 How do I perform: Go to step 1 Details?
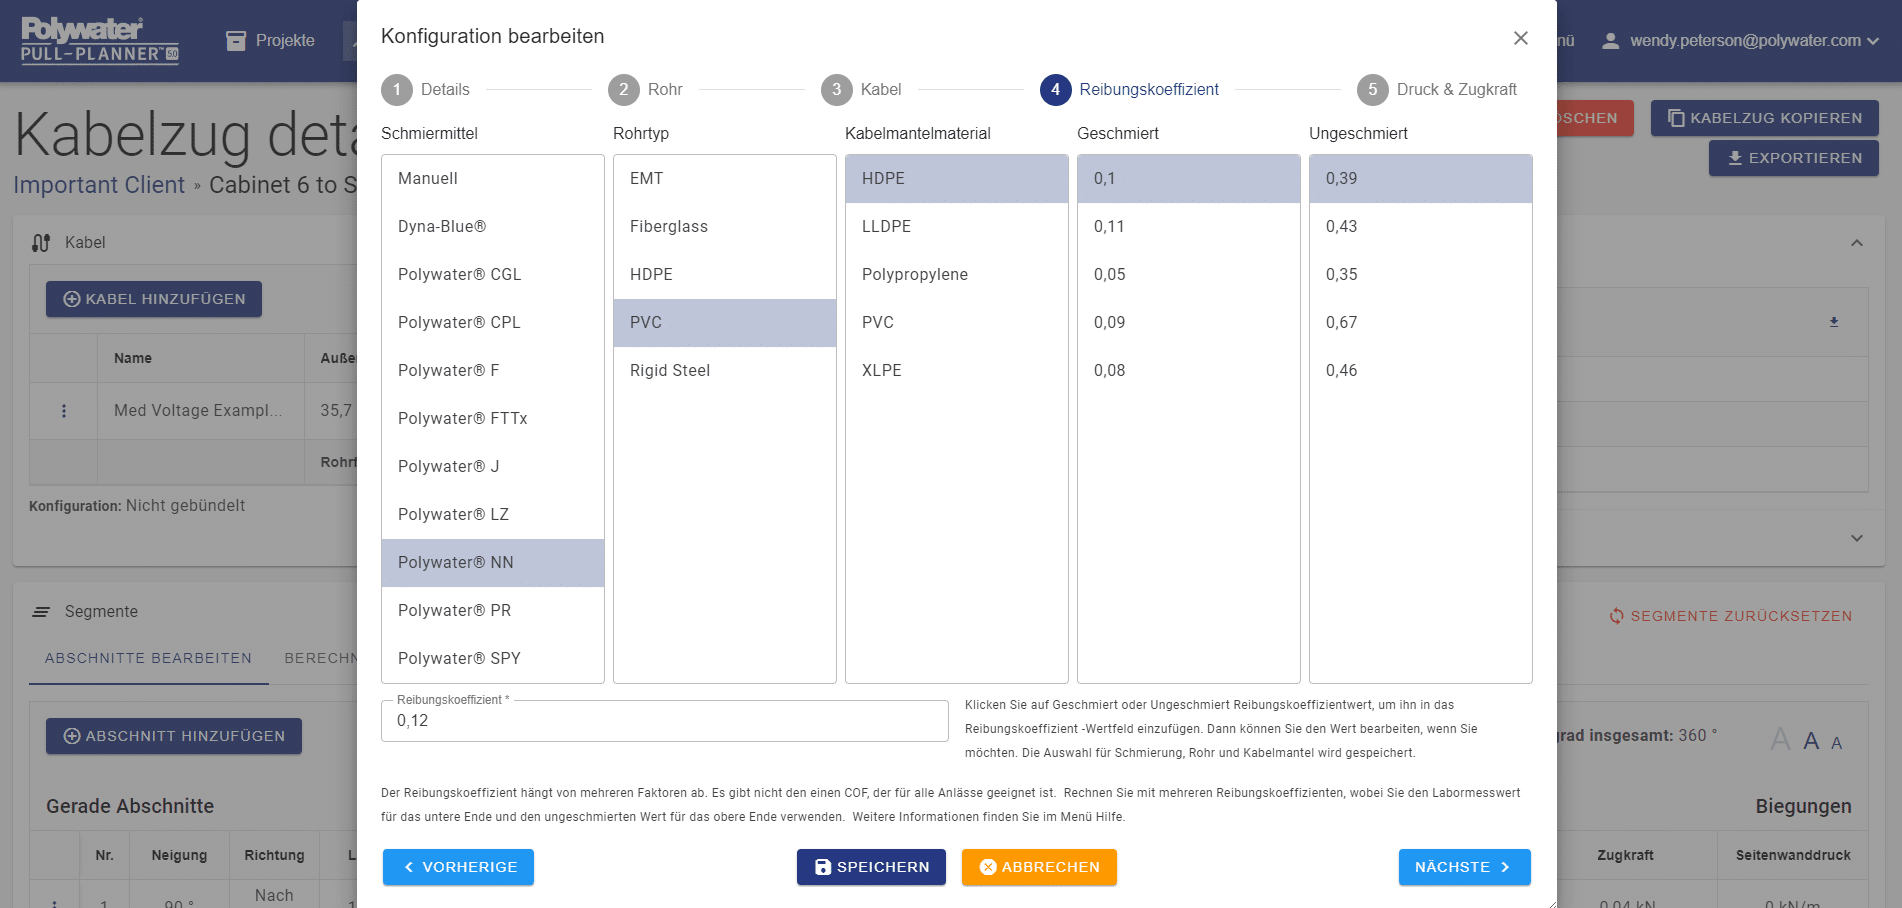426,89
